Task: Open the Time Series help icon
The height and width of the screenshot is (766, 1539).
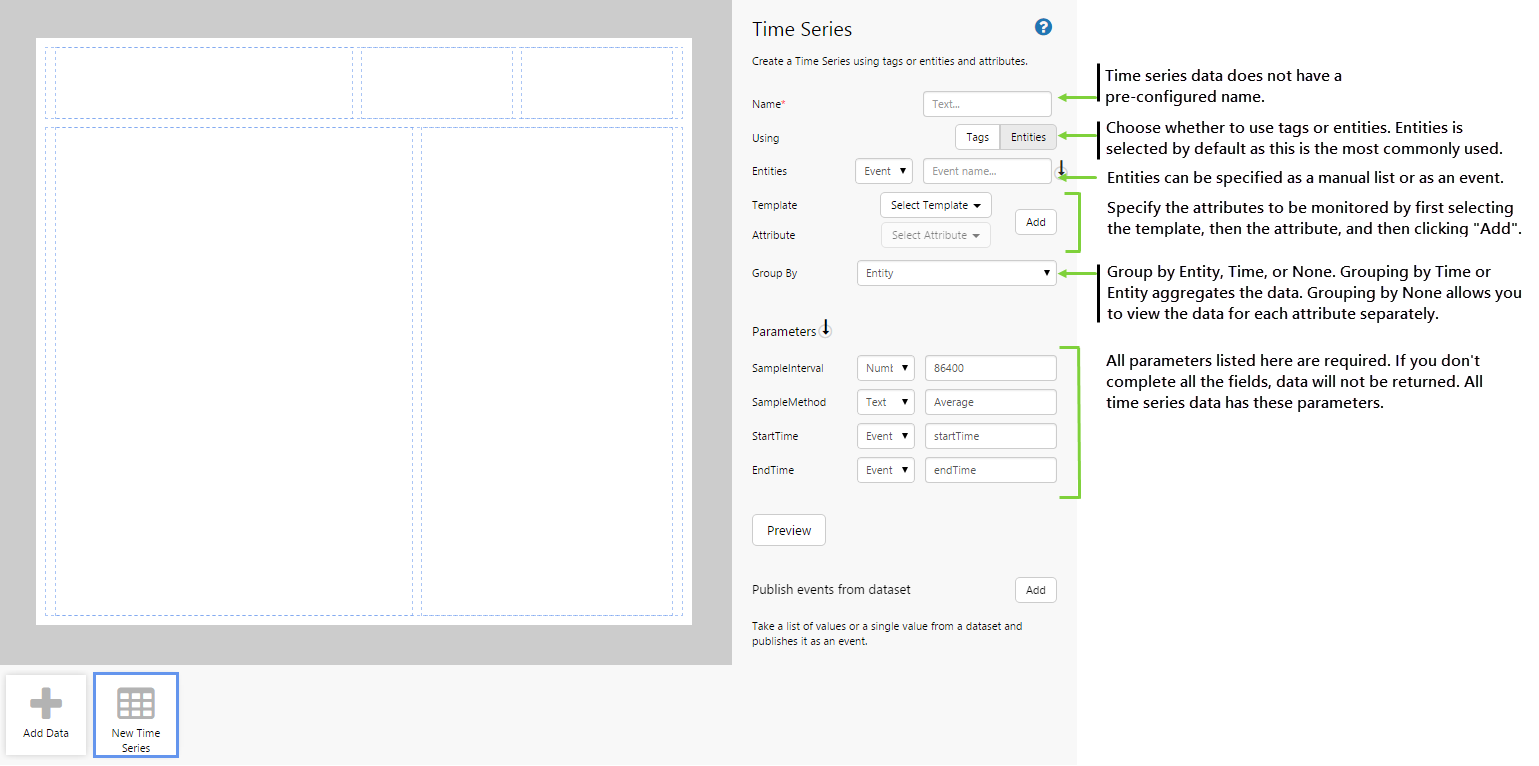Action: coord(1043,28)
